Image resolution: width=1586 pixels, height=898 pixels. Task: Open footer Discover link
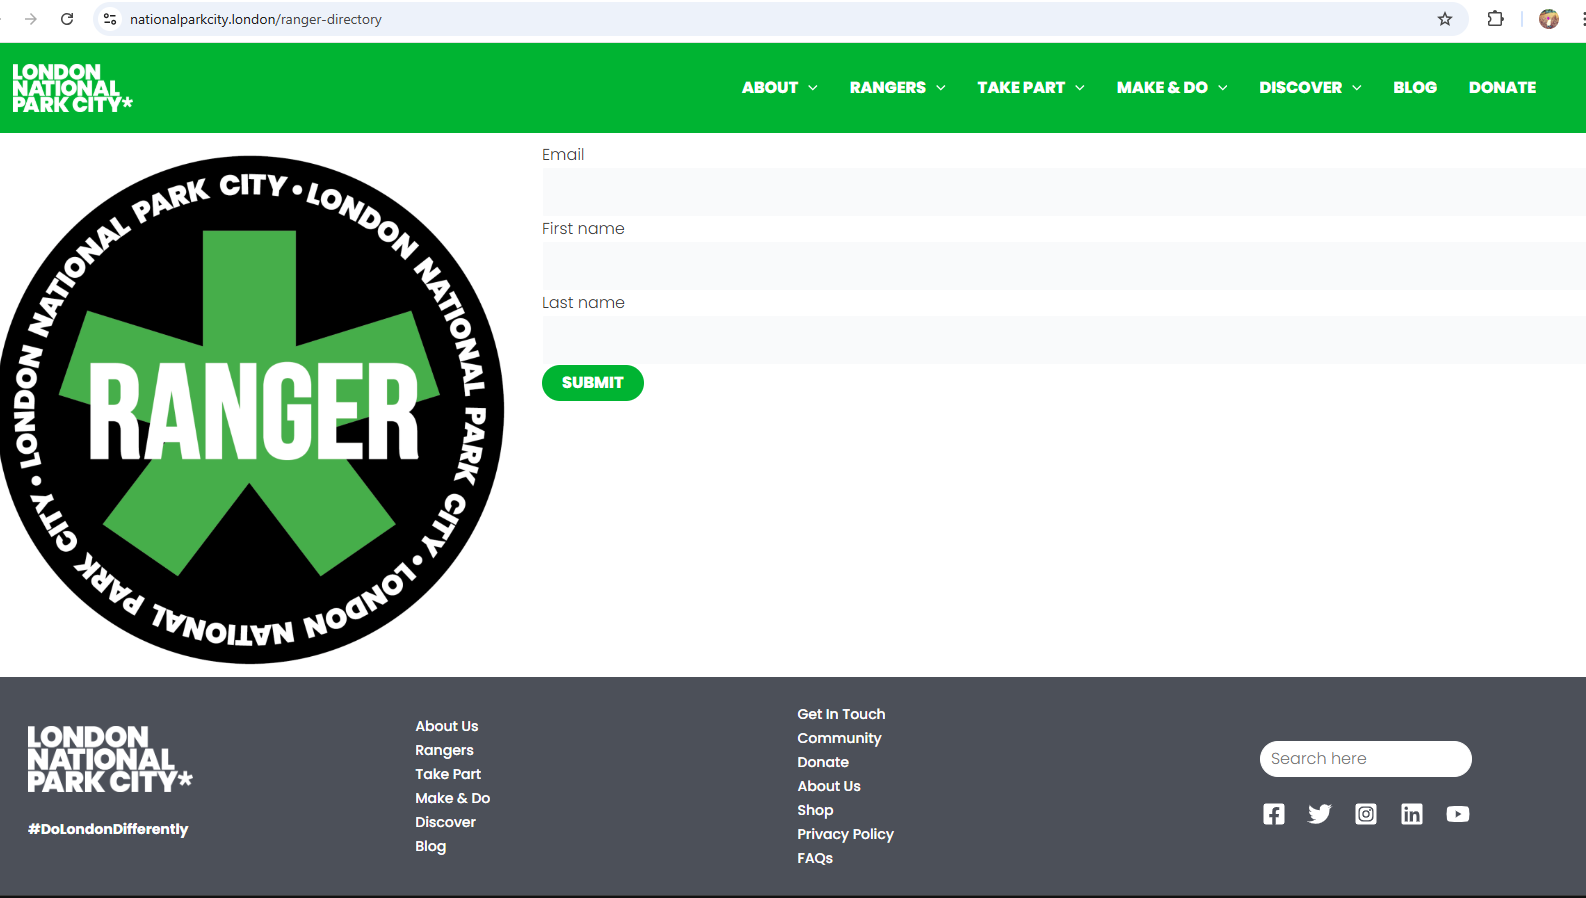pos(446,822)
